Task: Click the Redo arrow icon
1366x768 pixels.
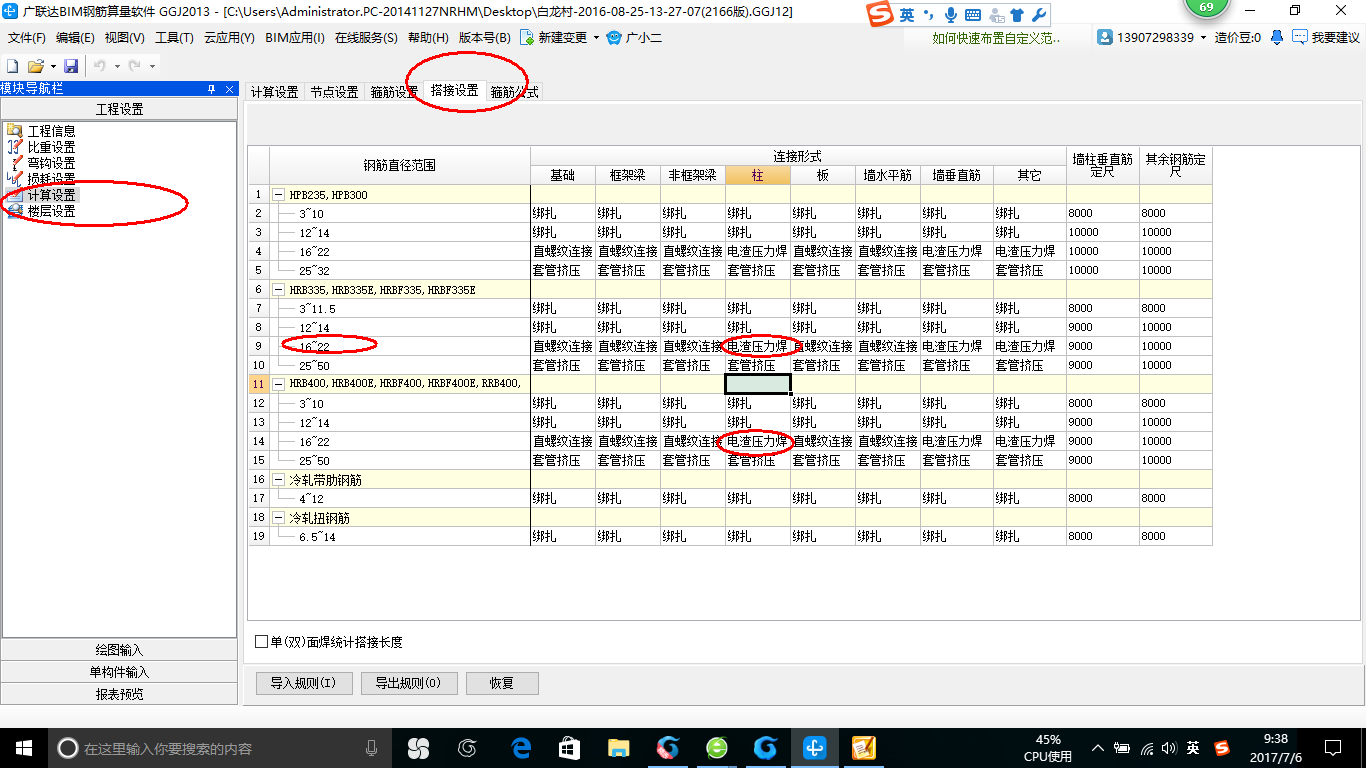Action: (x=134, y=65)
